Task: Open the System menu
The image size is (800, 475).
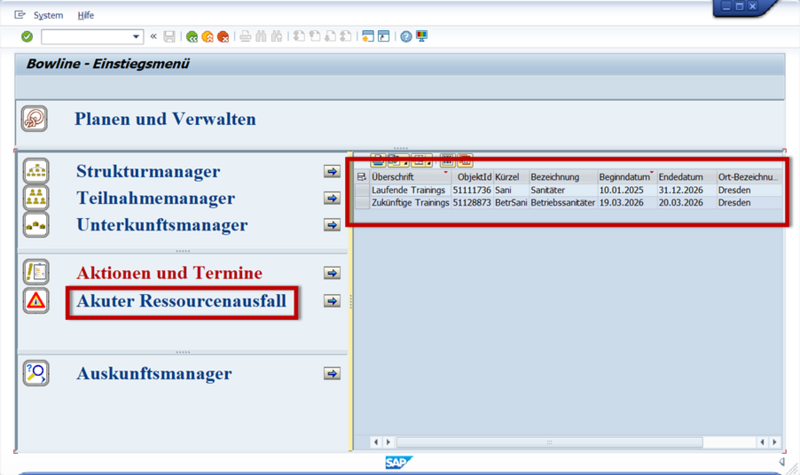Action: tap(48, 15)
